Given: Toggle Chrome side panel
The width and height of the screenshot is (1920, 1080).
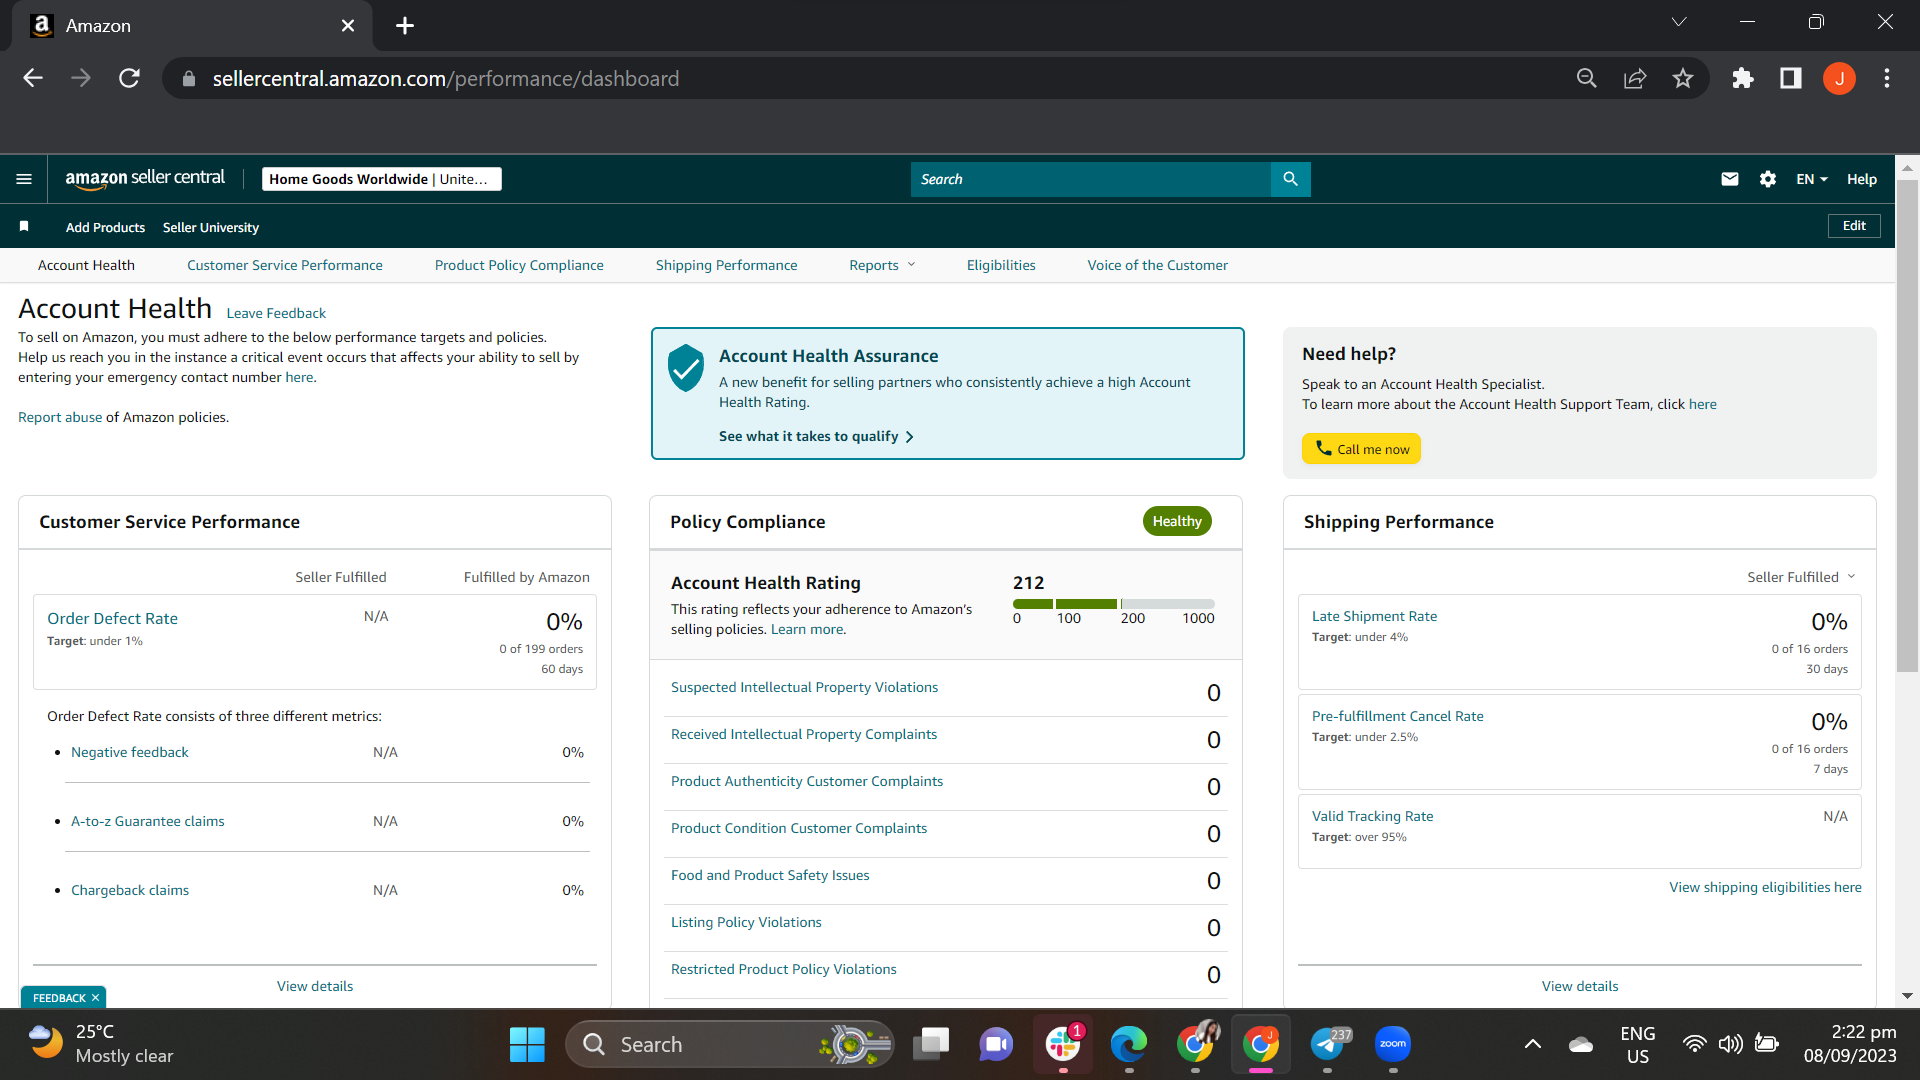Looking at the screenshot, I should click(x=1791, y=78).
